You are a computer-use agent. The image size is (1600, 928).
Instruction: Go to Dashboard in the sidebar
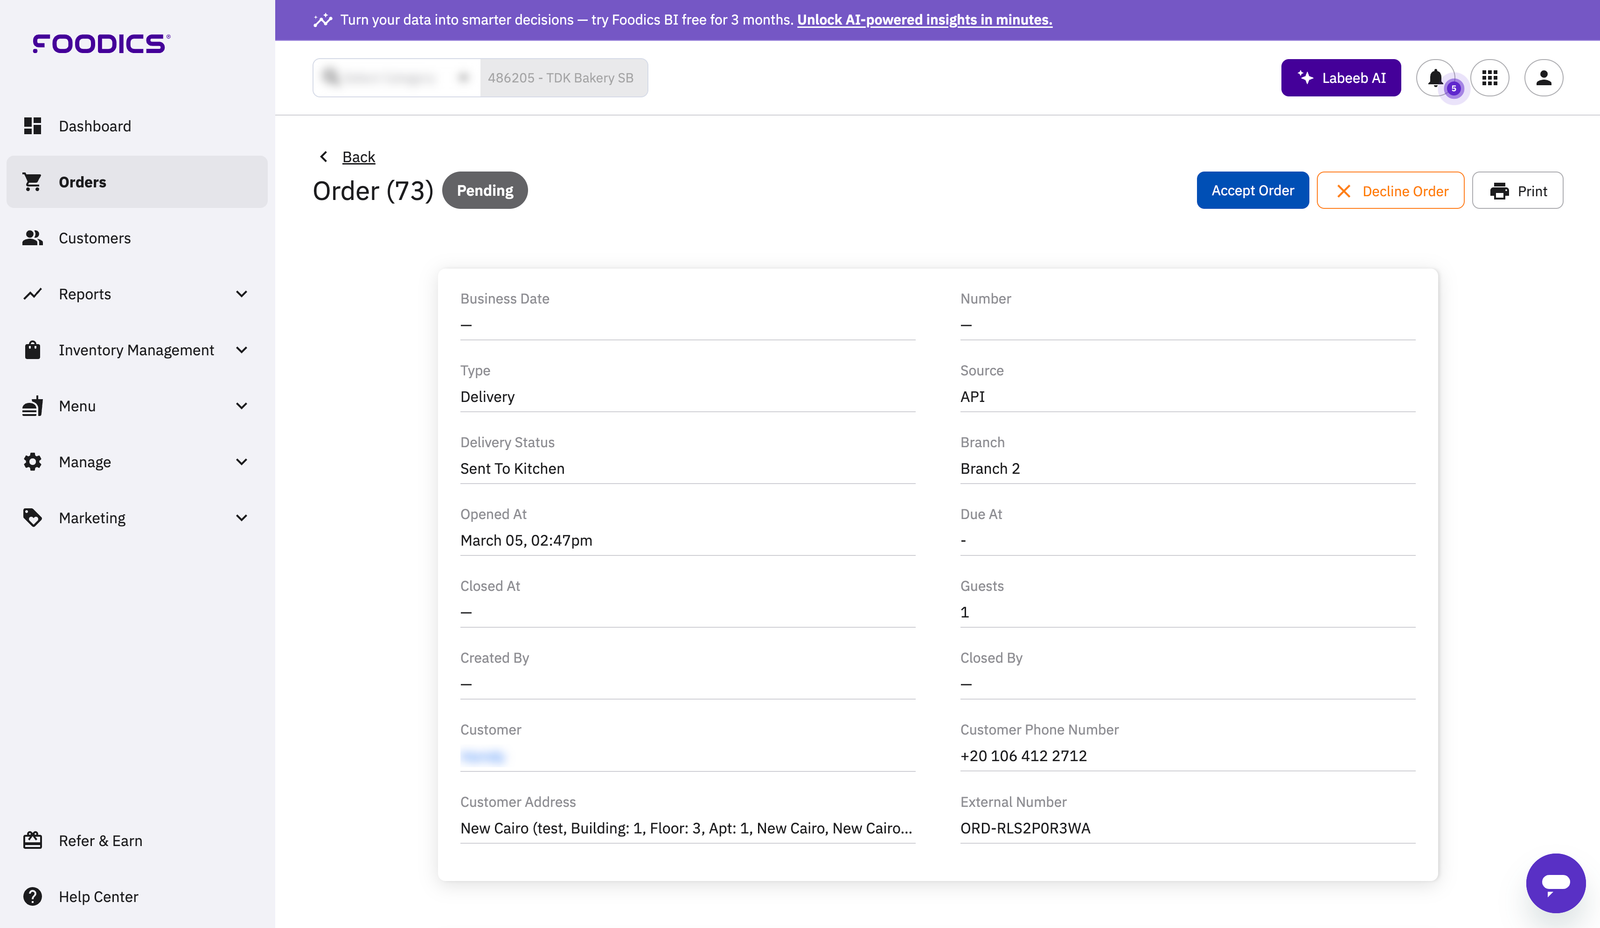pyautogui.click(x=137, y=126)
